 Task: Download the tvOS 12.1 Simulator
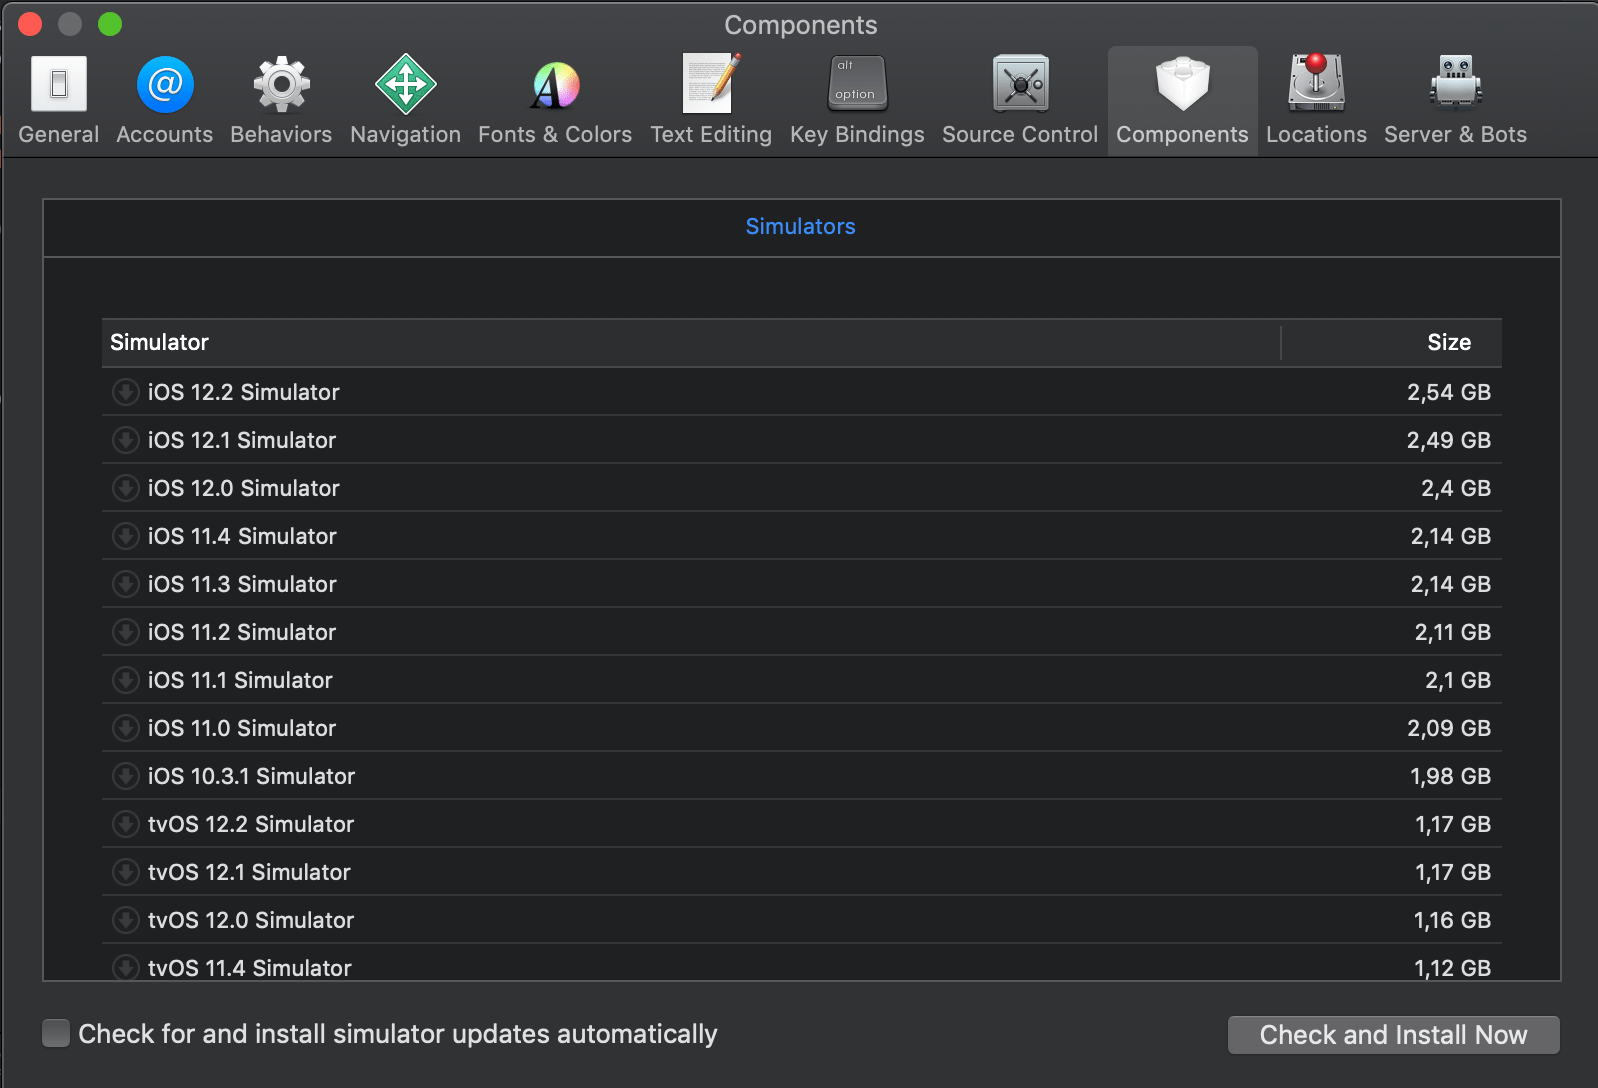(125, 872)
